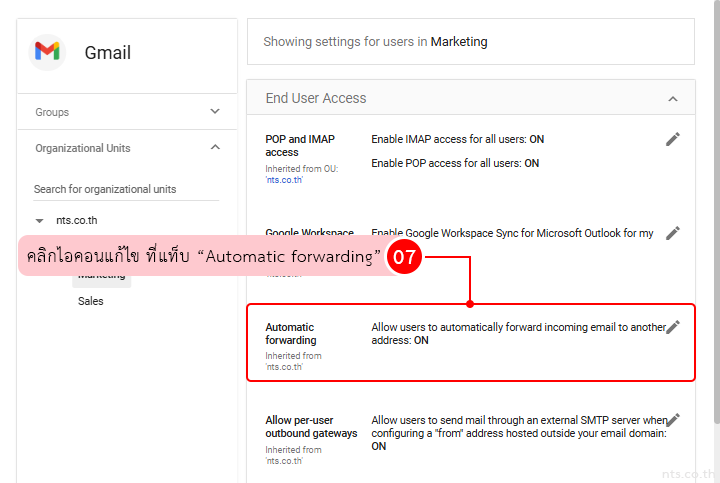The width and height of the screenshot is (720, 483).
Task: Click Allow per-user outbound gateways title
Action: coord(311,427)
